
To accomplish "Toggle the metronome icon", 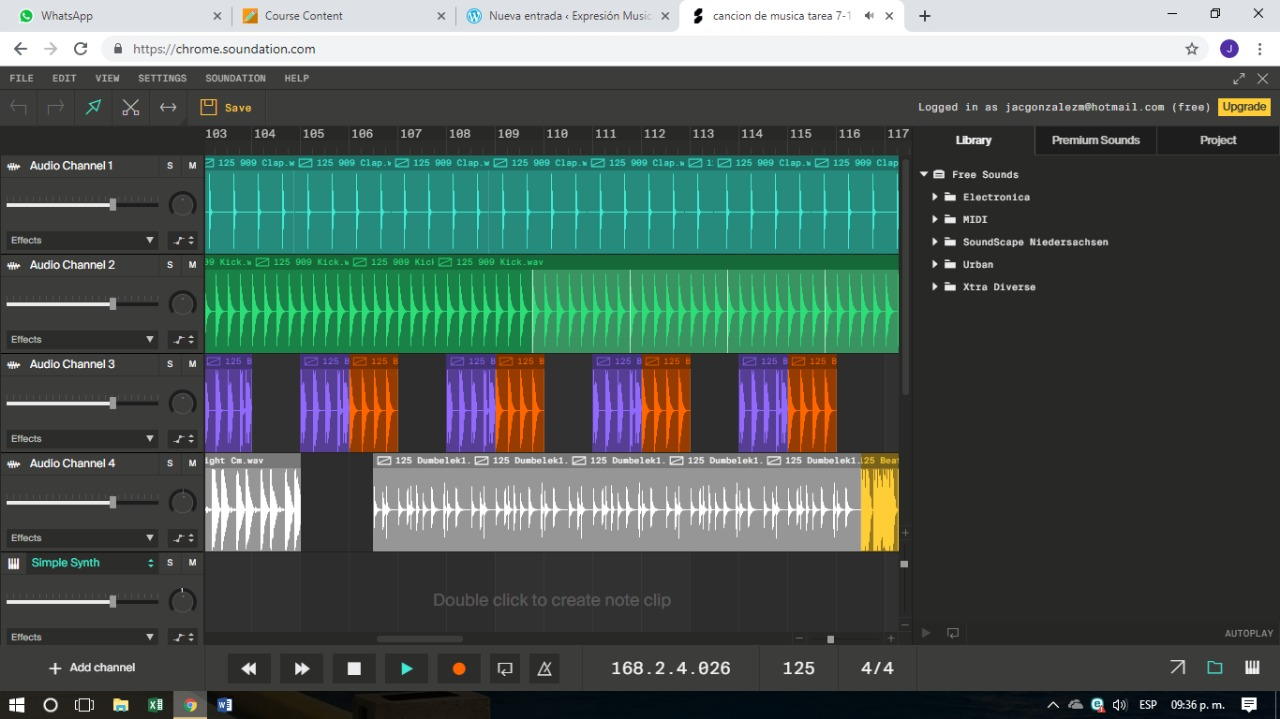I will (x=544, y=669).
